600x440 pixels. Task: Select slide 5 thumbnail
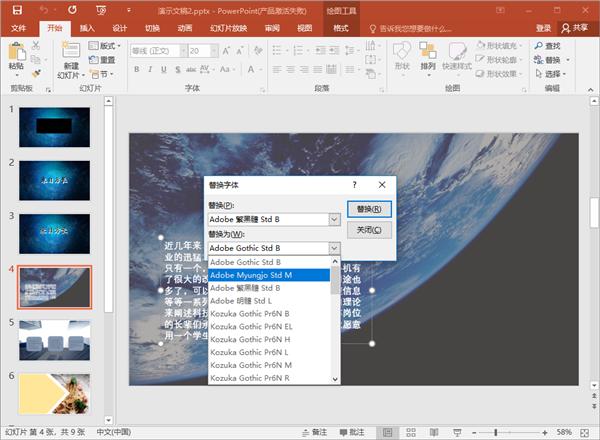point(55,341)
